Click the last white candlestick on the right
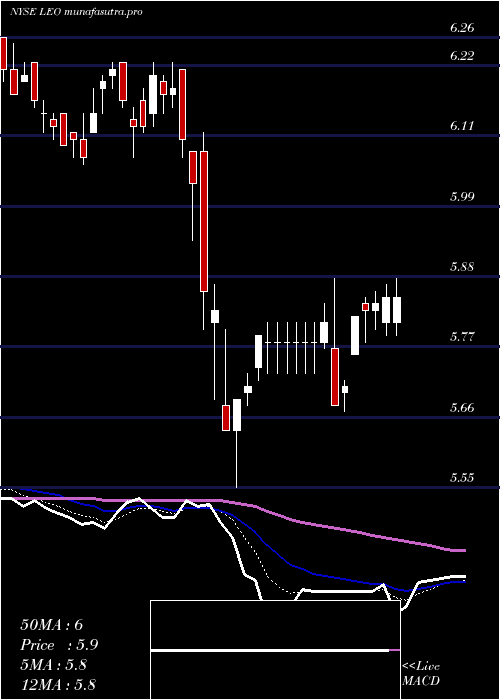The height and width of the screenshot is (700, 500). tap(396, 309)
